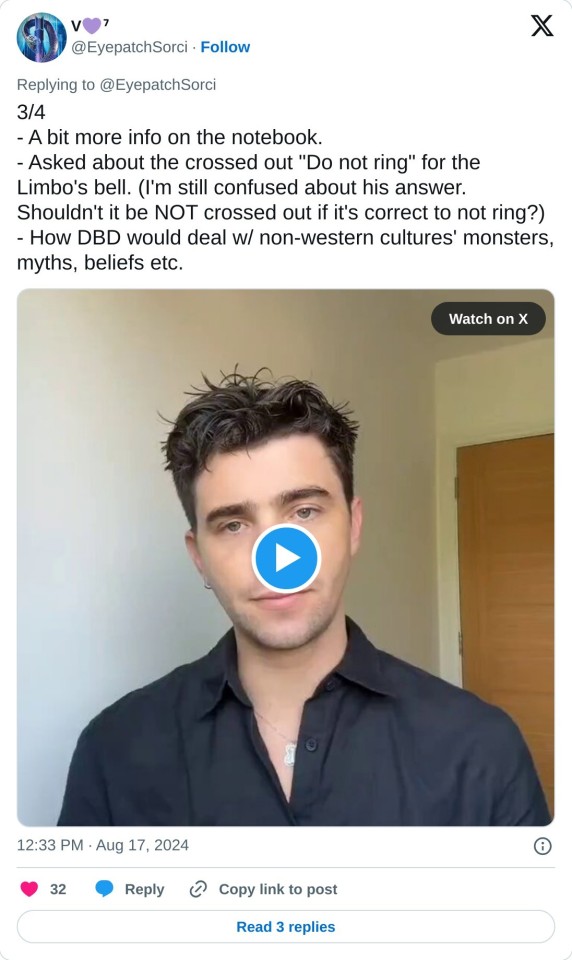The width and height of the screenshot is (572, 960).
Task: Click the 32 likes count
Action: pyautogui.click(x=58, y=889)
